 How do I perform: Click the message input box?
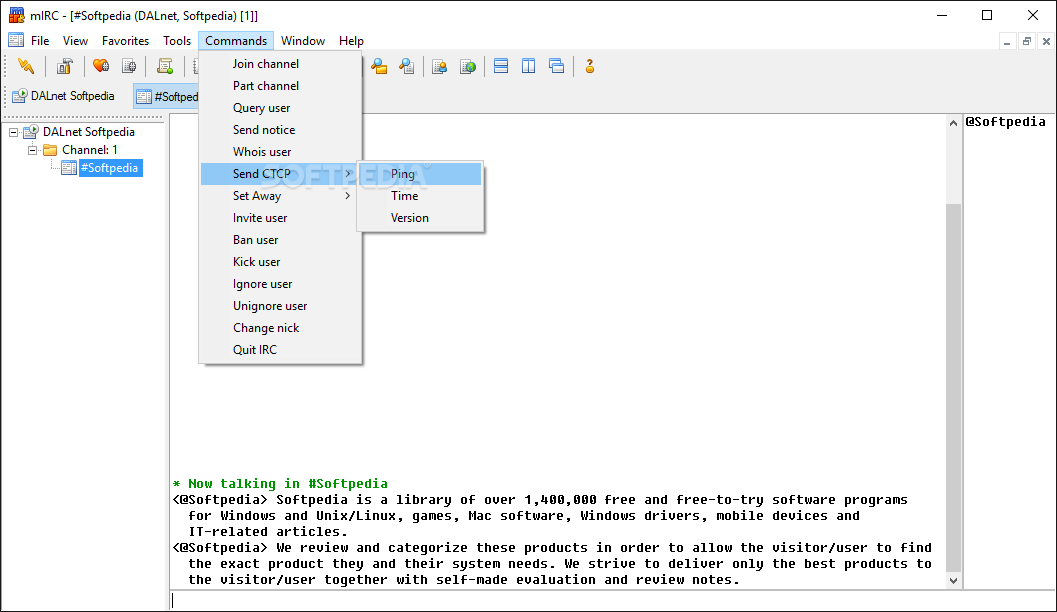click(612, 601)
